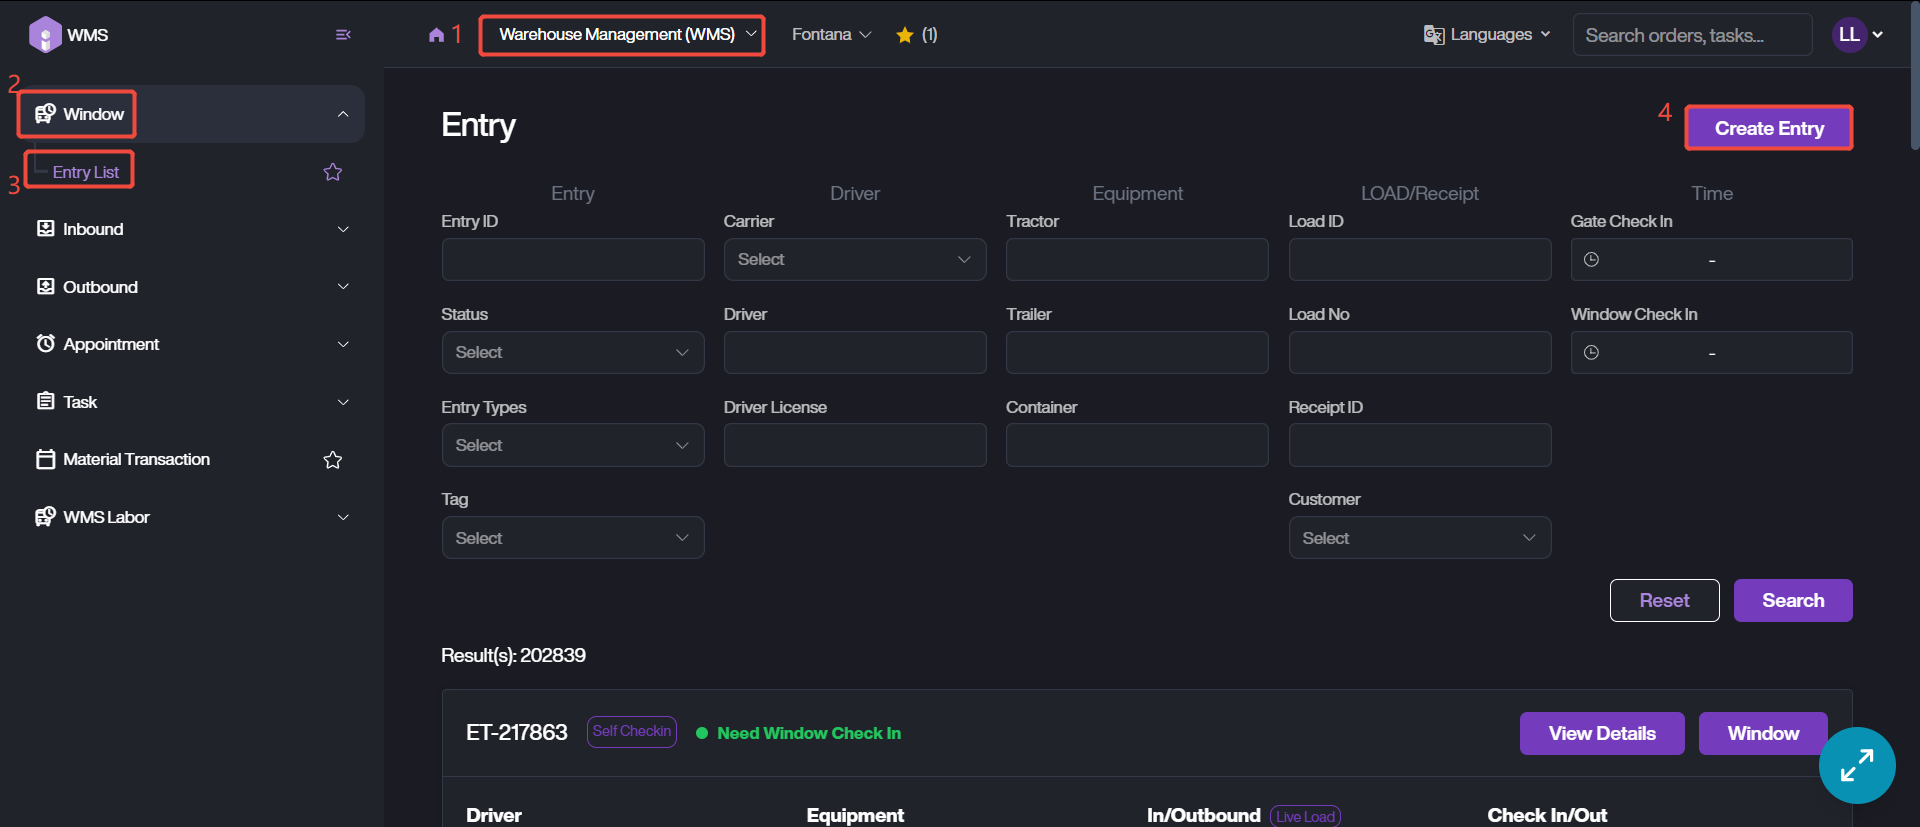Screen dimensions: 1920x827
Task: Open the Fontana facility dropdown
Action: pos(831,35)
